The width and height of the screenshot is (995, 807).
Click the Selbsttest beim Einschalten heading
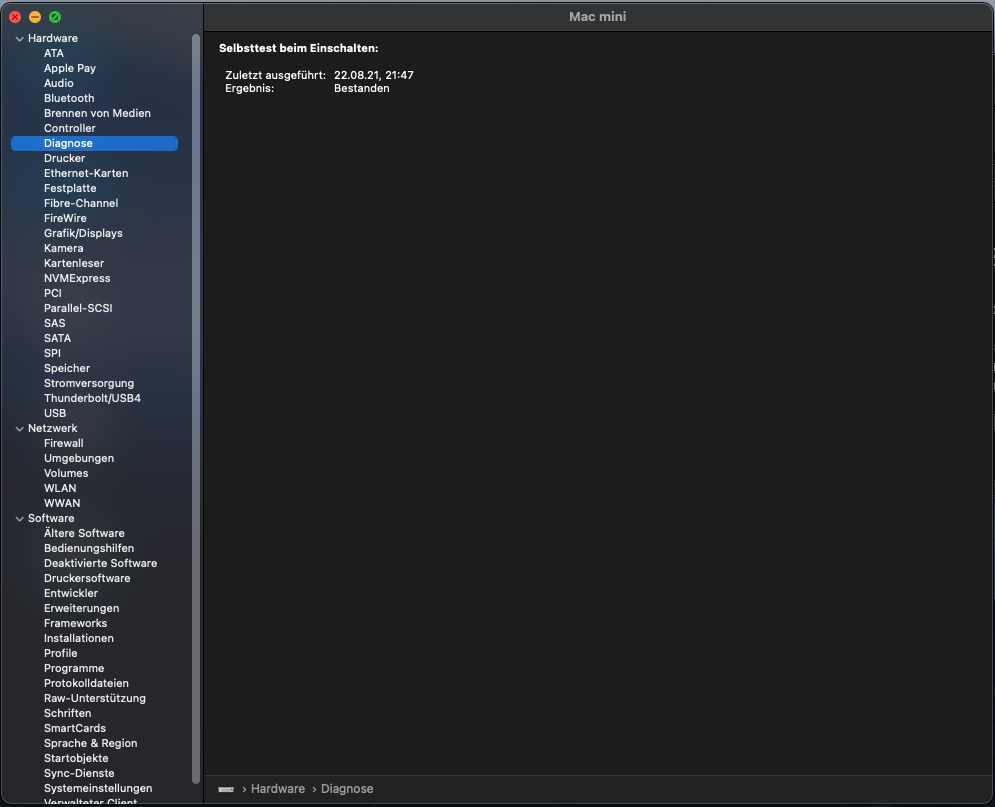[x=299, y=49]
